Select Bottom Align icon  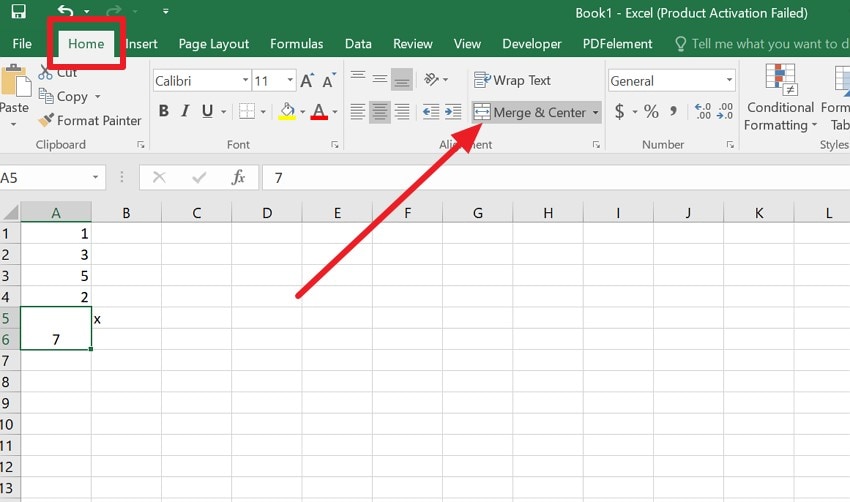pos(402,80)
